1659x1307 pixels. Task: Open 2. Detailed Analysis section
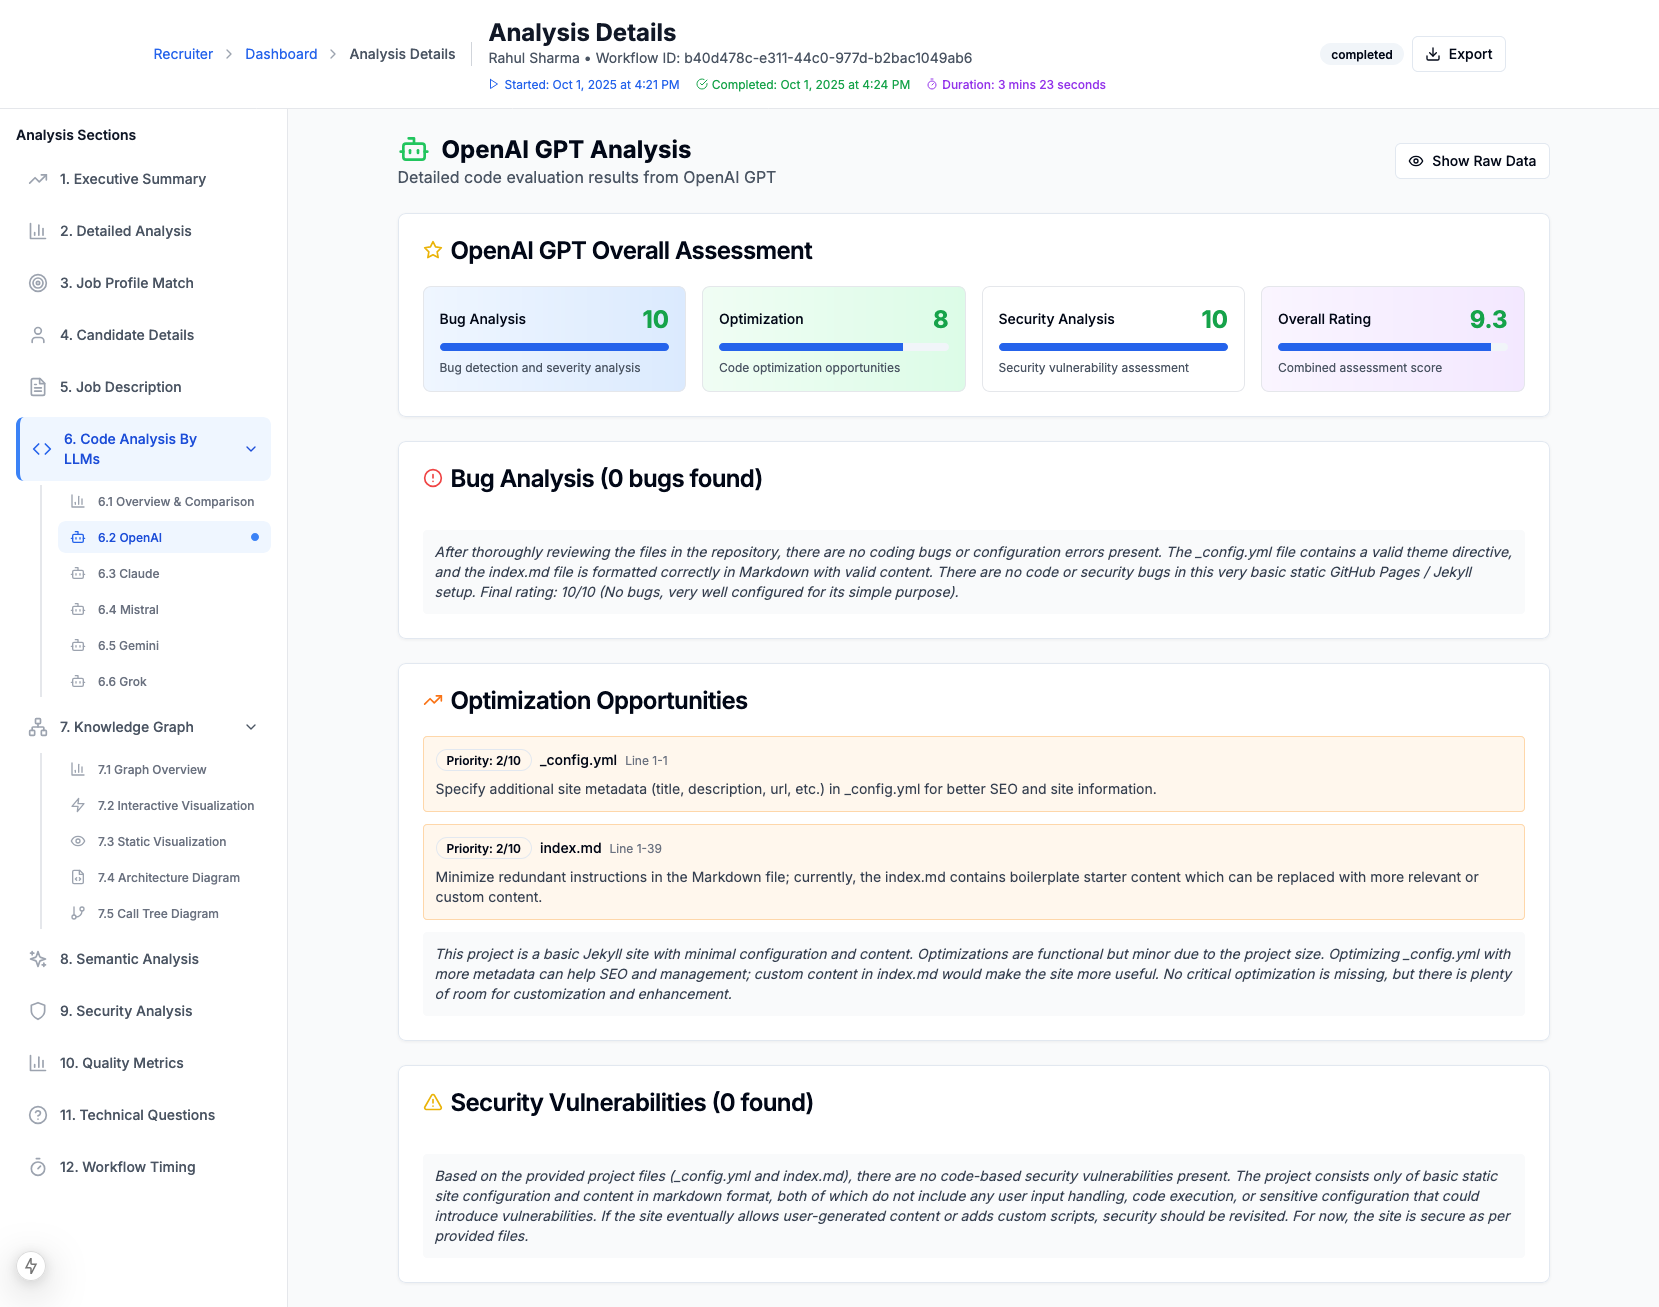pos(144,231)
